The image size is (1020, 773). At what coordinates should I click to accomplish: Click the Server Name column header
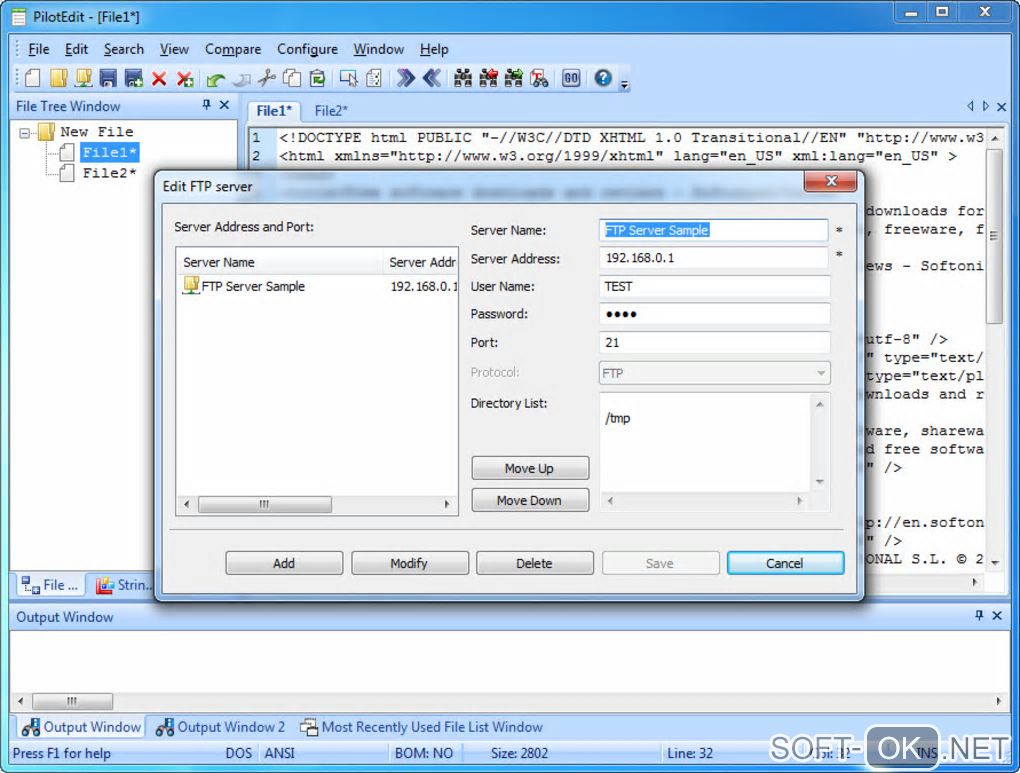(280, 262)
